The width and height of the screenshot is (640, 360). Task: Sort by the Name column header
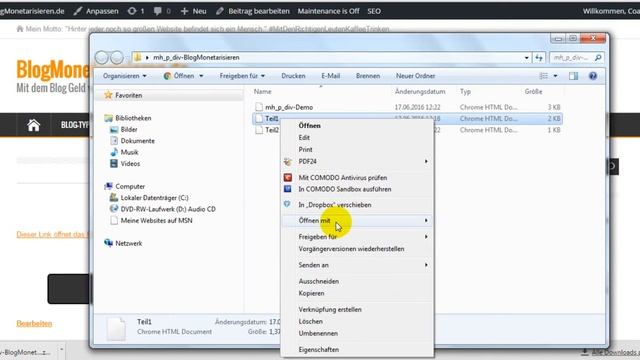[x=262, y=92]
